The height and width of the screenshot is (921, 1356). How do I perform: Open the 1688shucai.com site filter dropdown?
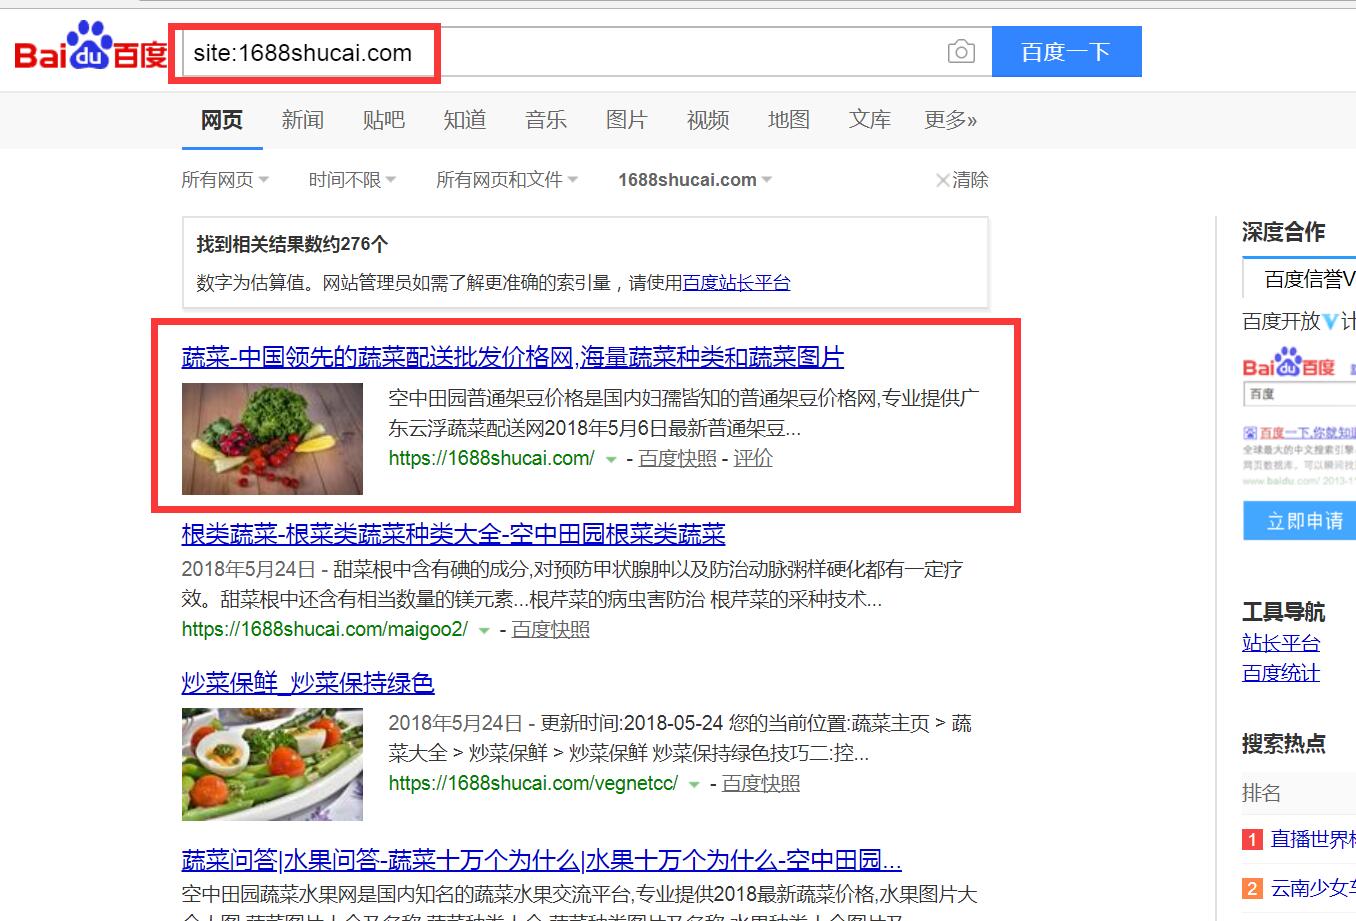[695, 180]
